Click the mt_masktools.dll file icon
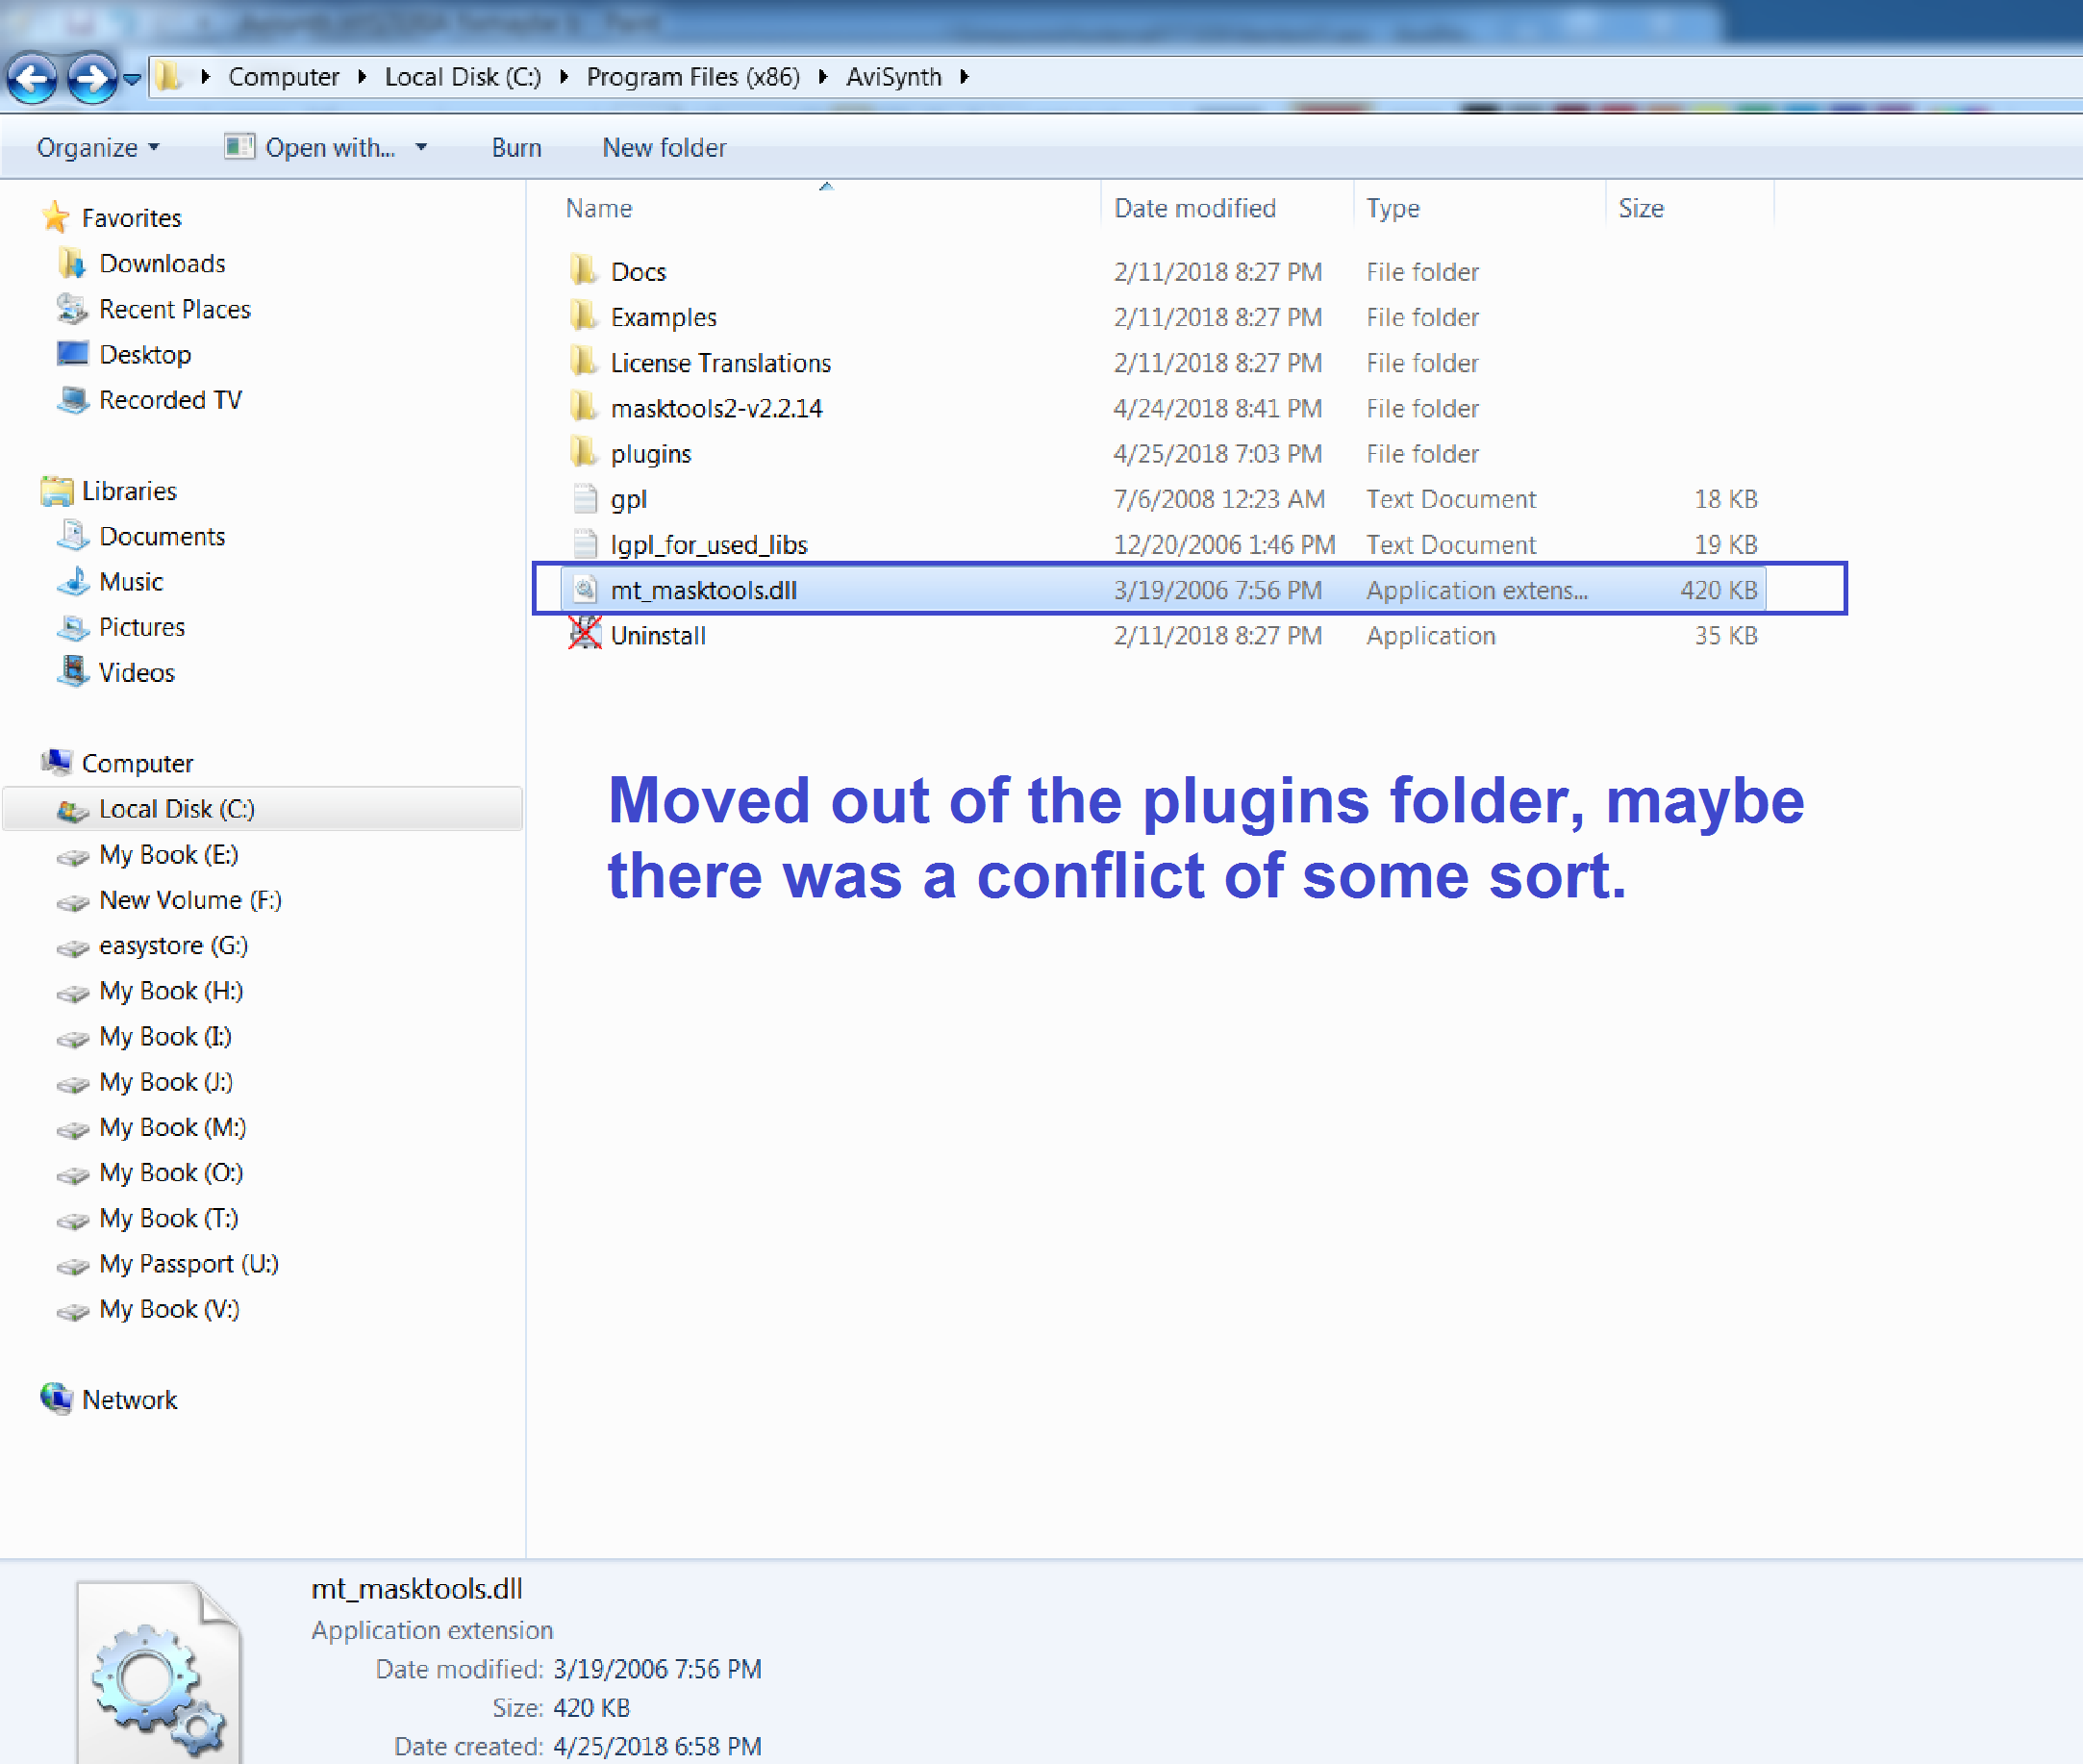Viewport: 2083px width, 1764px height. pyautogui.click(x=584, y=590)
